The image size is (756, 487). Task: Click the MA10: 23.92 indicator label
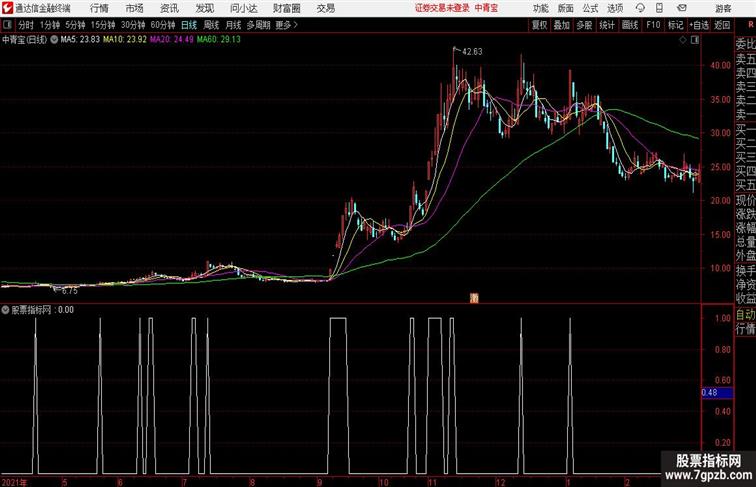[x=124, y=40]
